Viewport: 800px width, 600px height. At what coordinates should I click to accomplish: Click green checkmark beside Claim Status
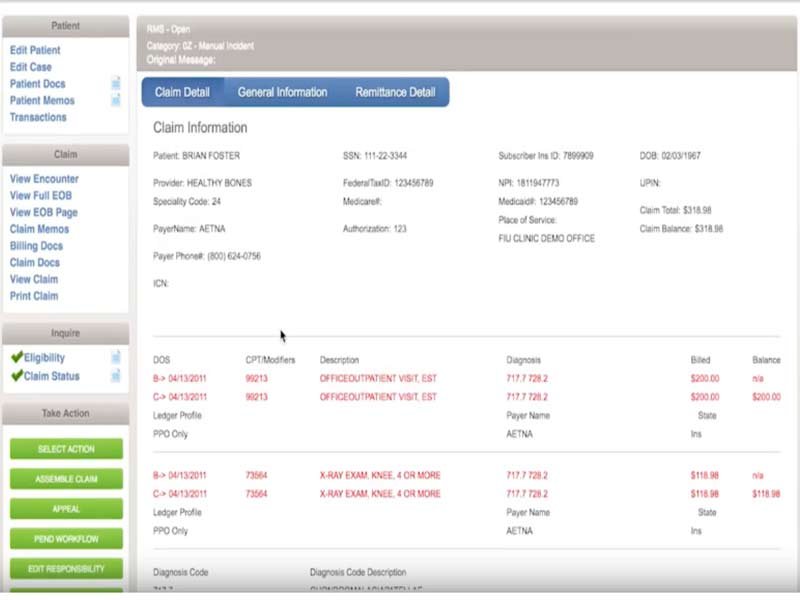(16, 376)
